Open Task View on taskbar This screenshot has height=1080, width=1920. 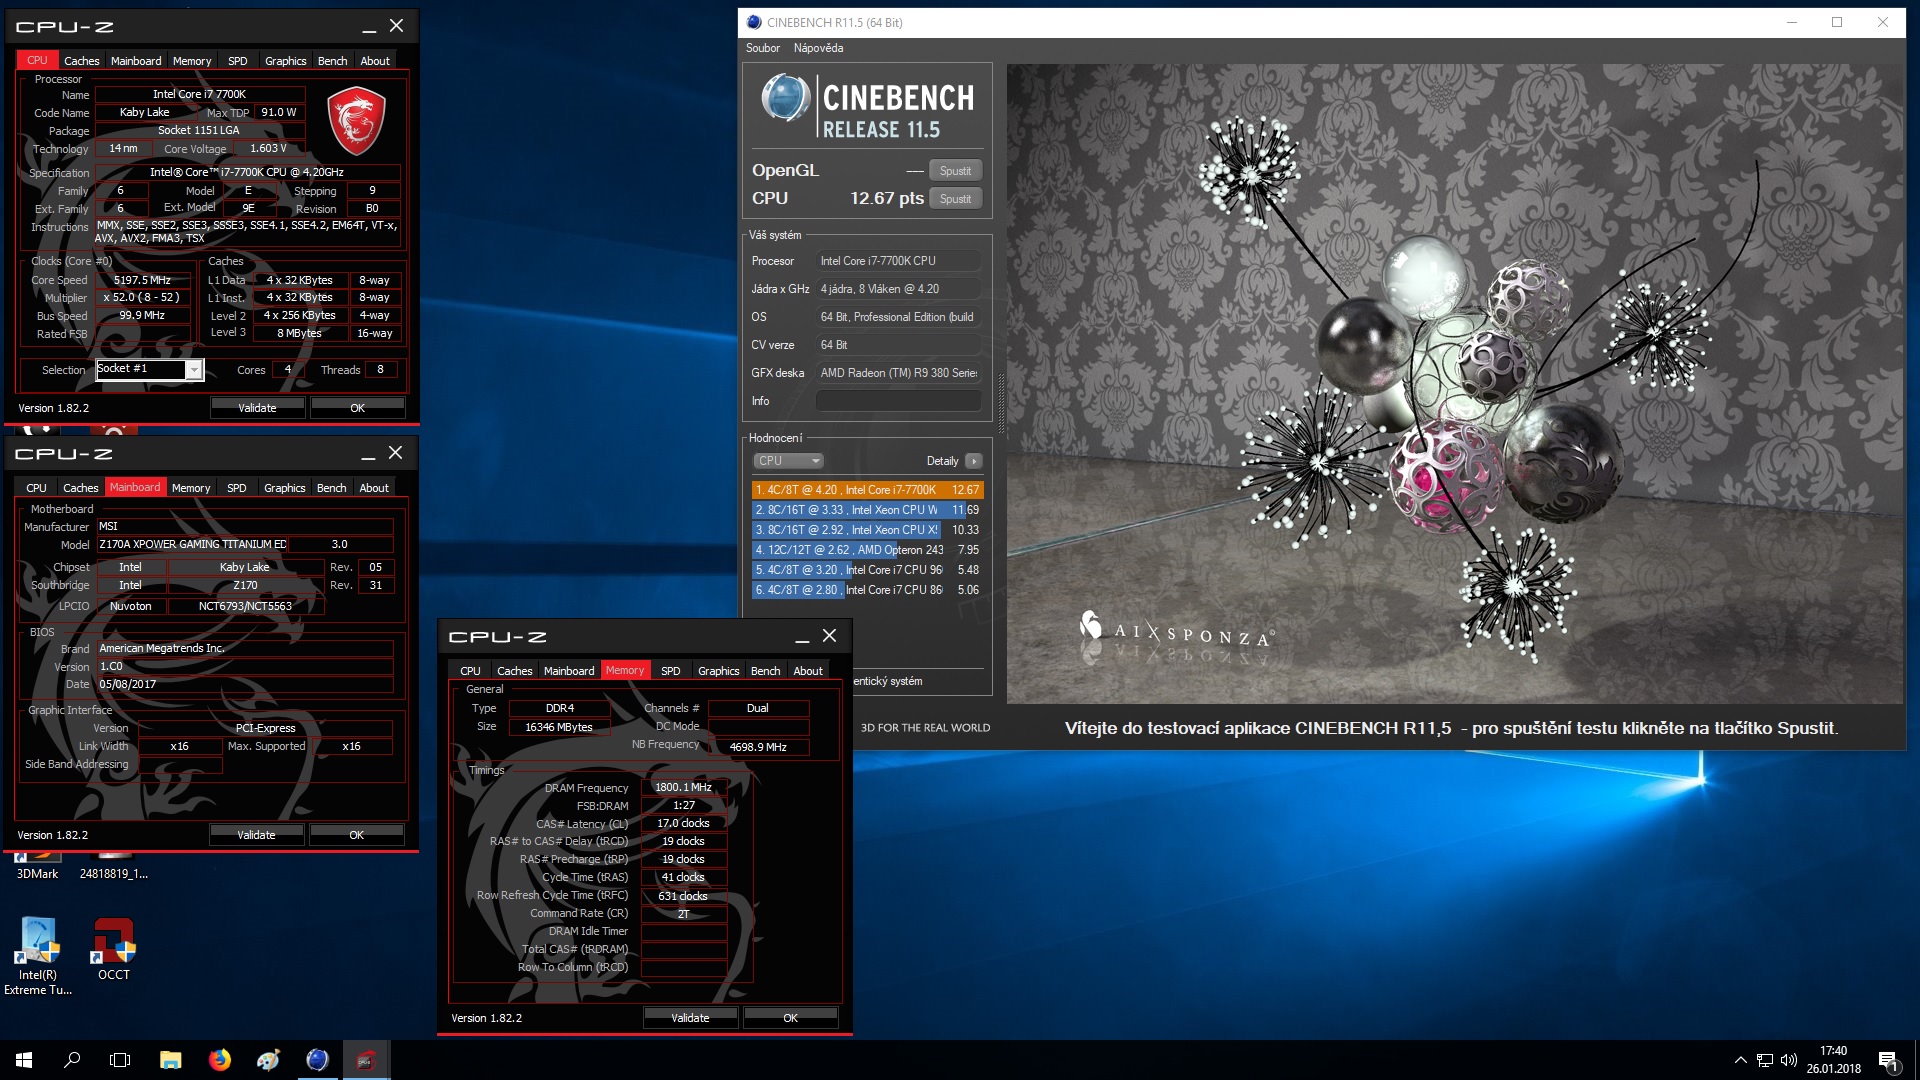tap(120, 1060)
